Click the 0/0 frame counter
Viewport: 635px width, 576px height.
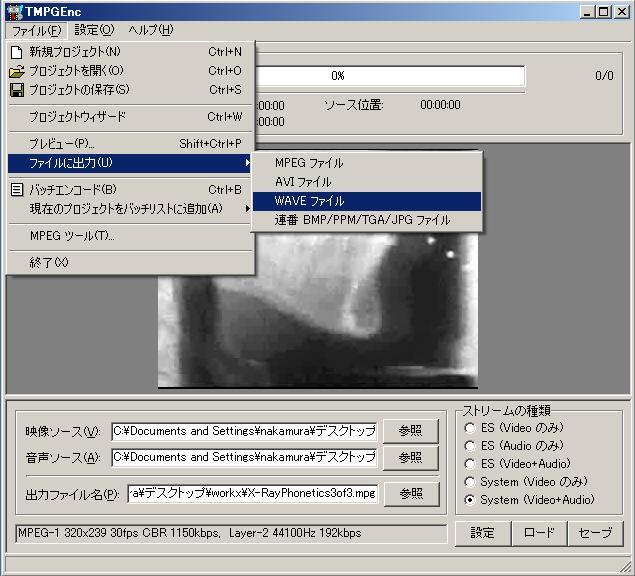604,76
